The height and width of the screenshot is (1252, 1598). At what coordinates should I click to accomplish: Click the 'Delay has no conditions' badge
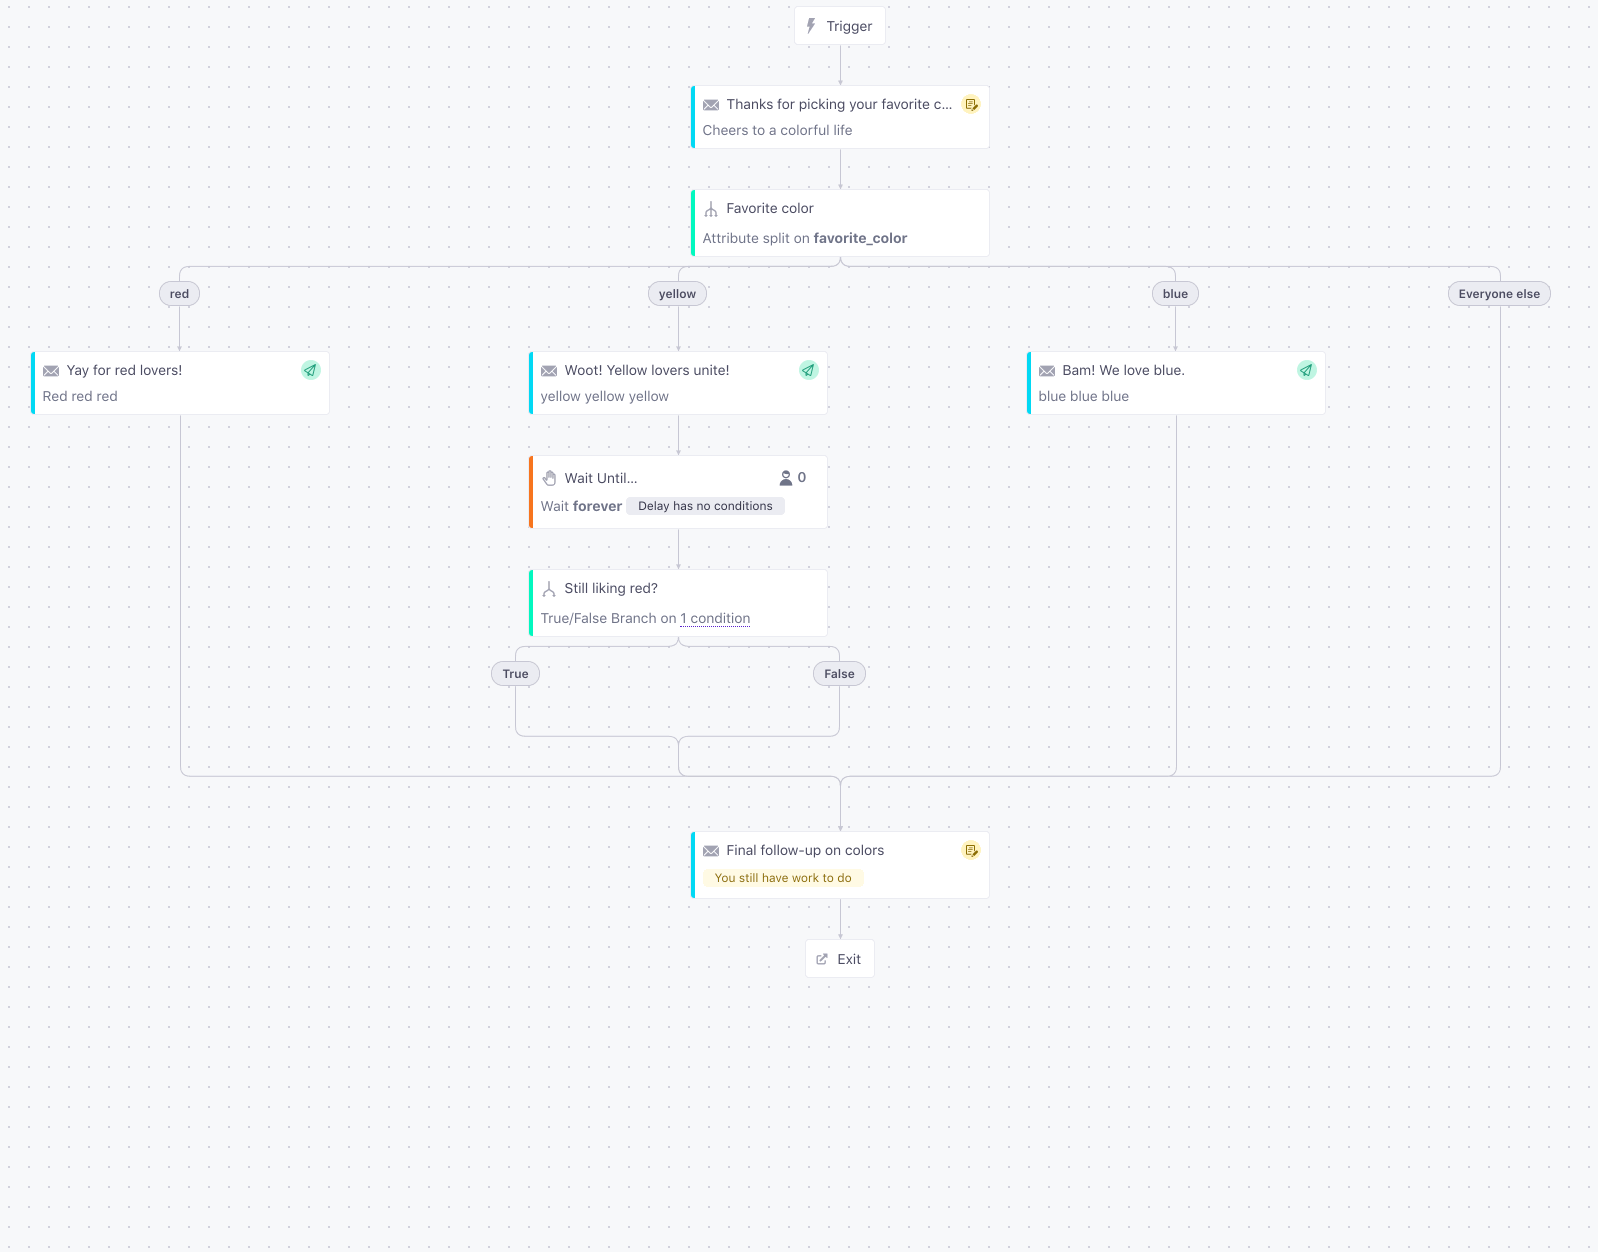(x=705, y=506)
